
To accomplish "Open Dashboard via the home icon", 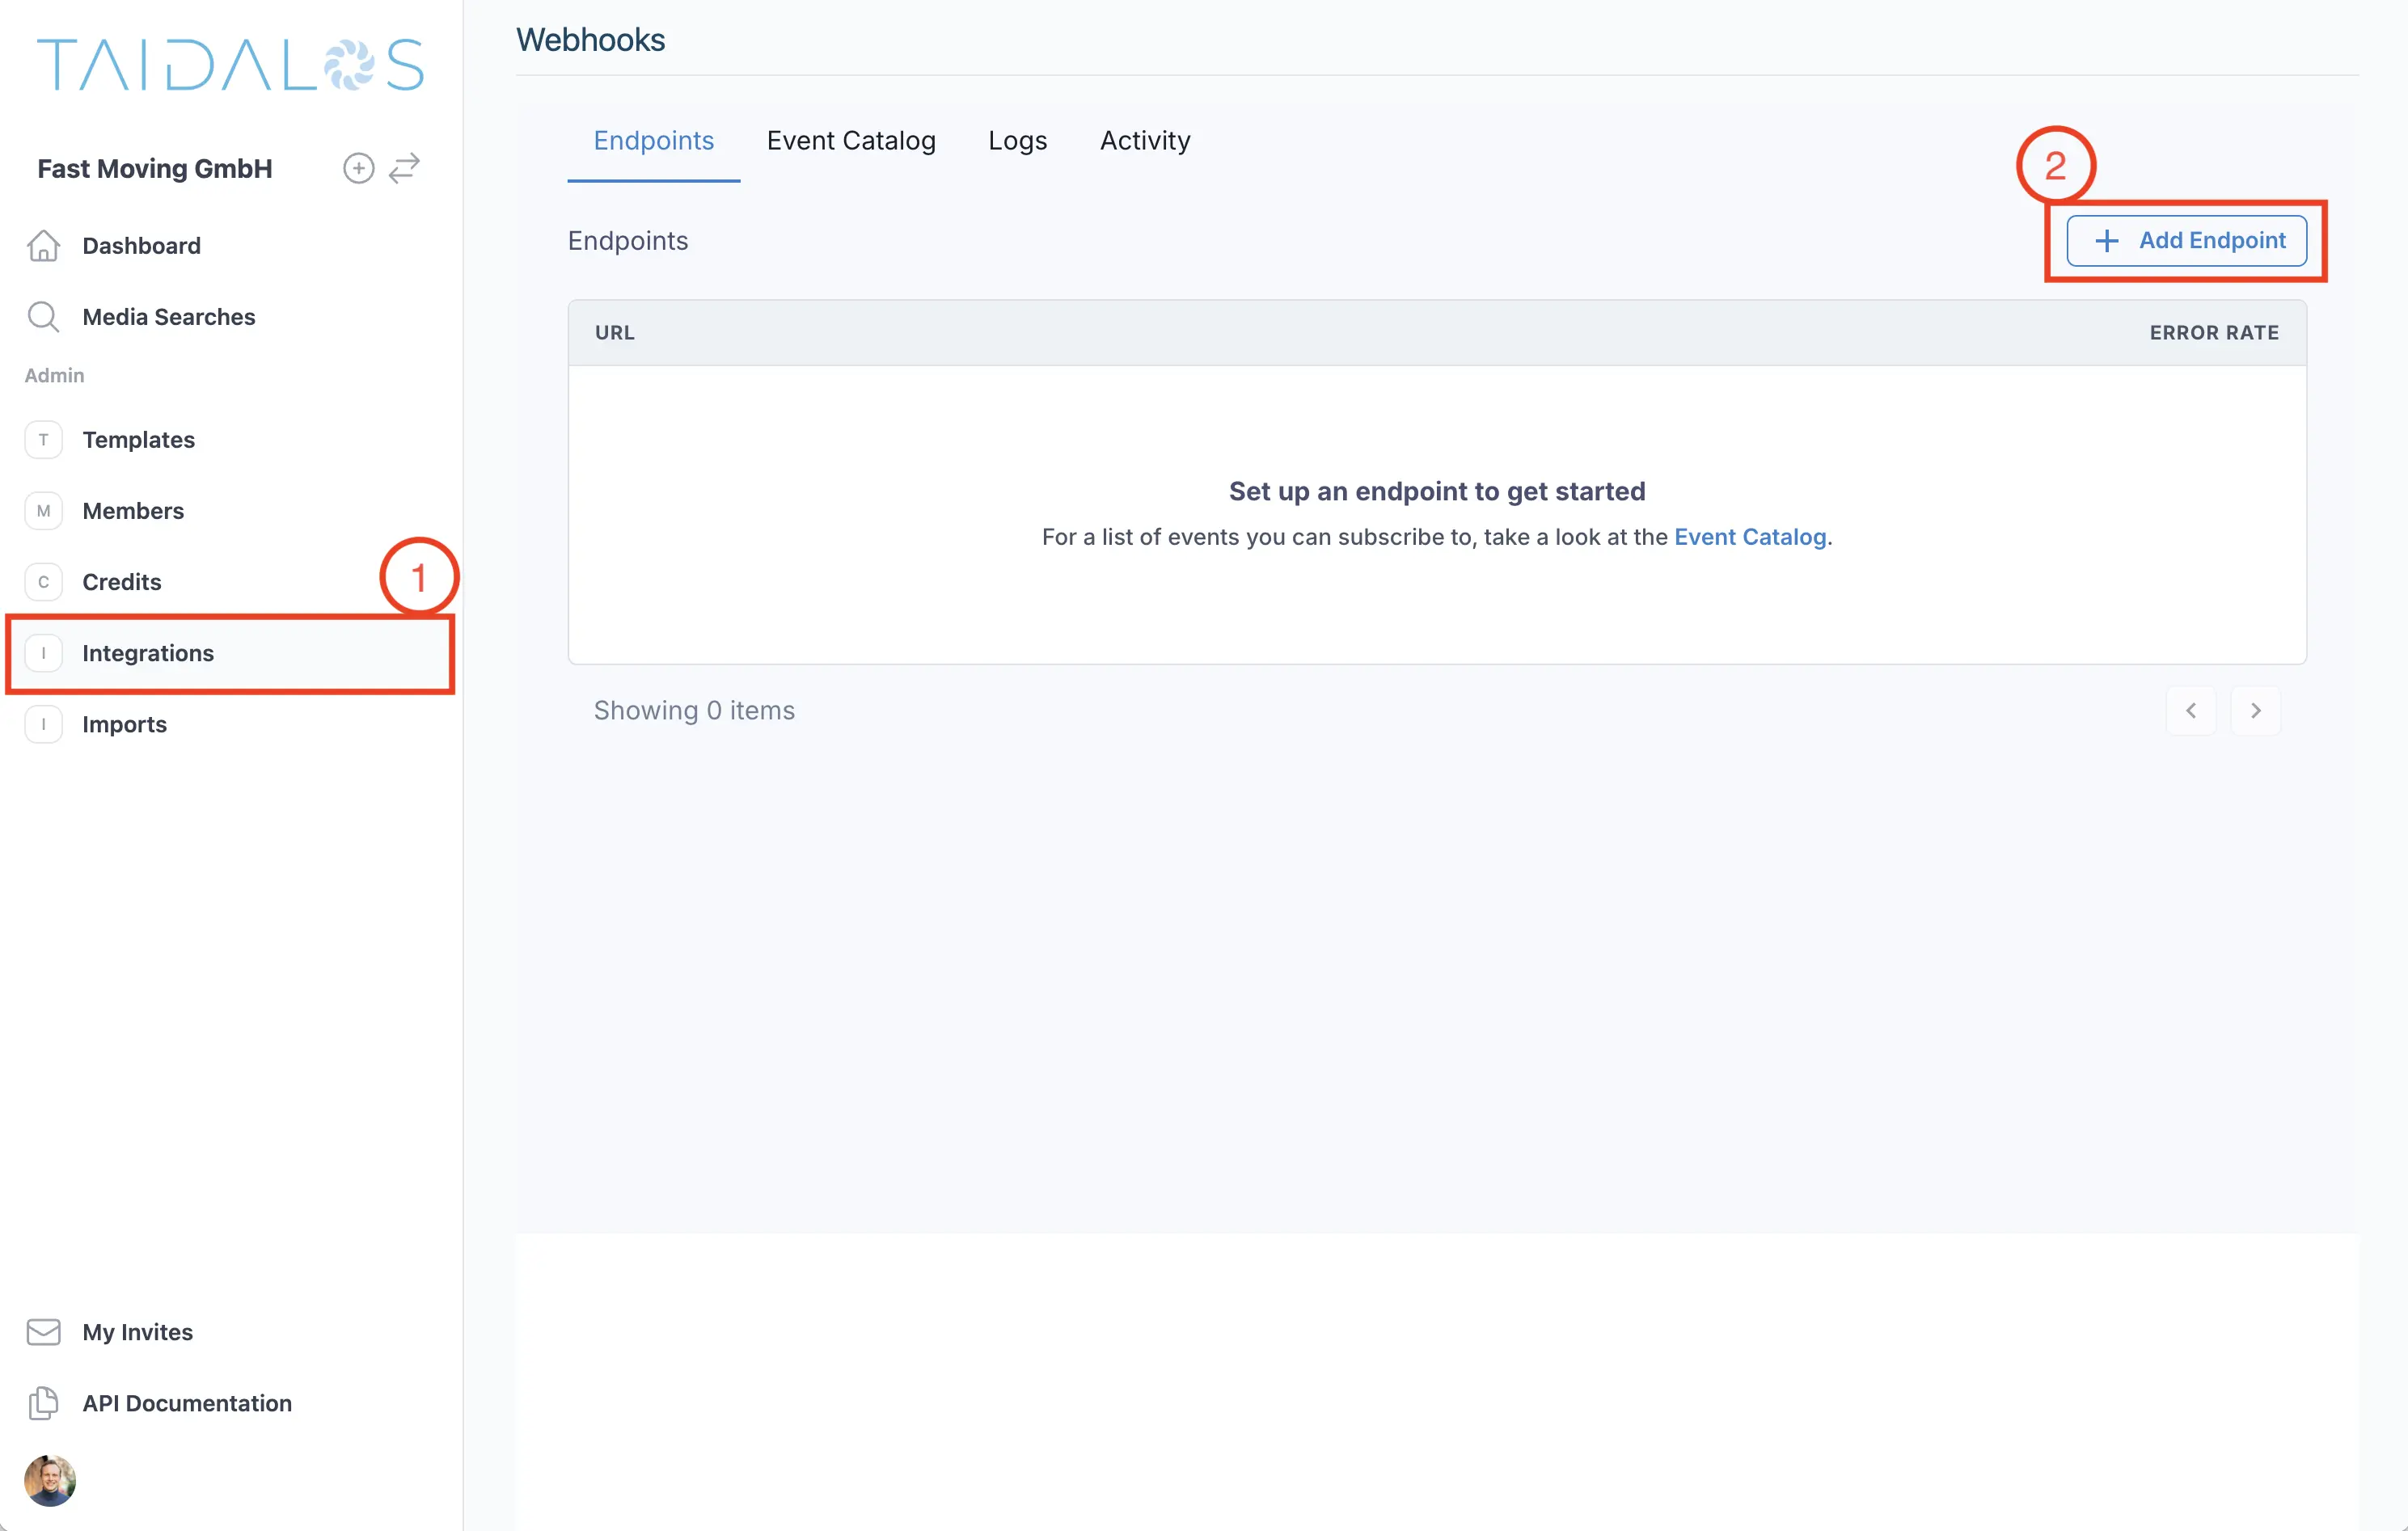I will tap(44, 245).
